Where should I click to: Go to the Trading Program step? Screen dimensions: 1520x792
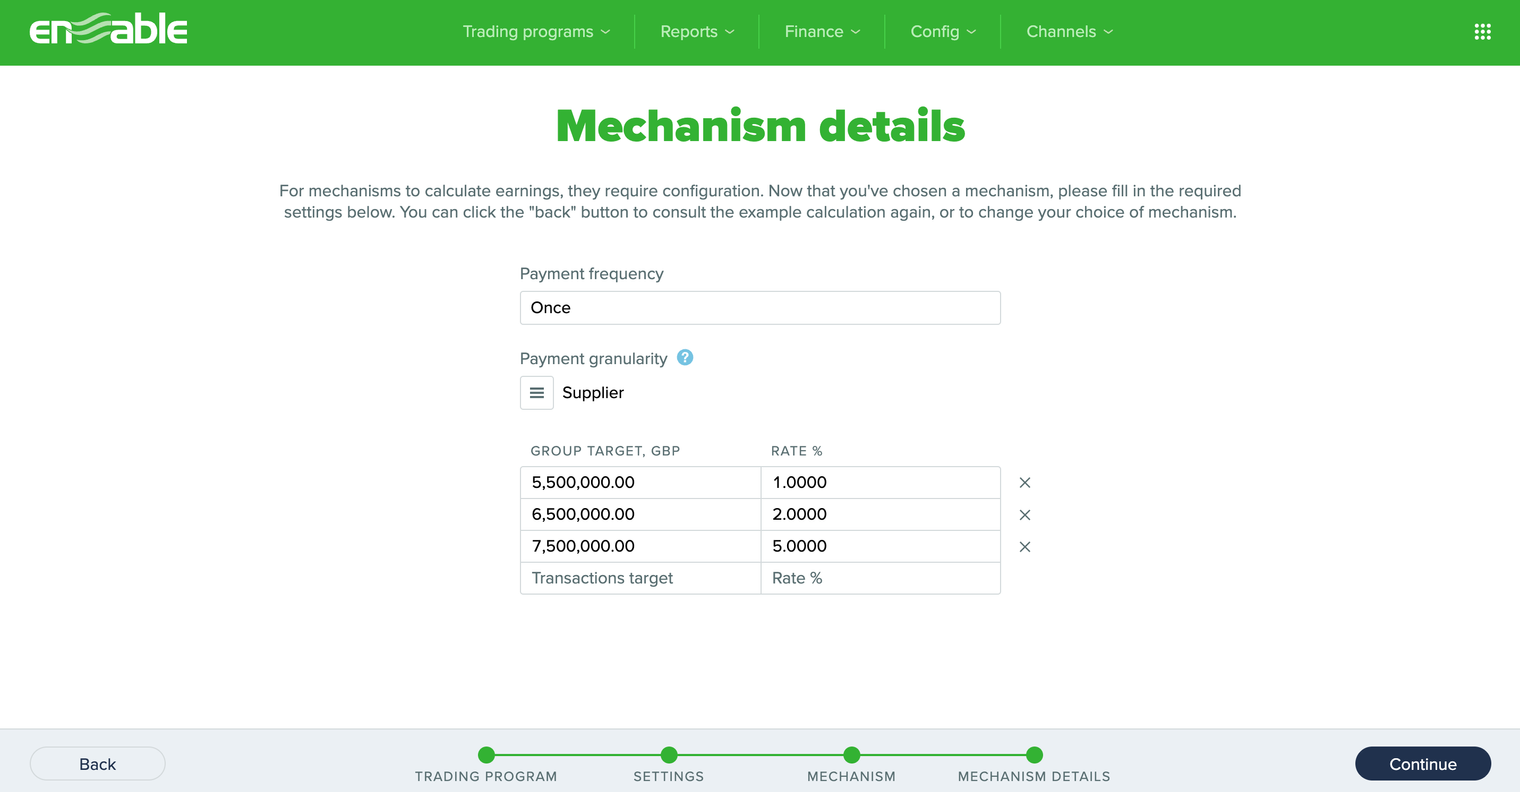tap(486, 764)
